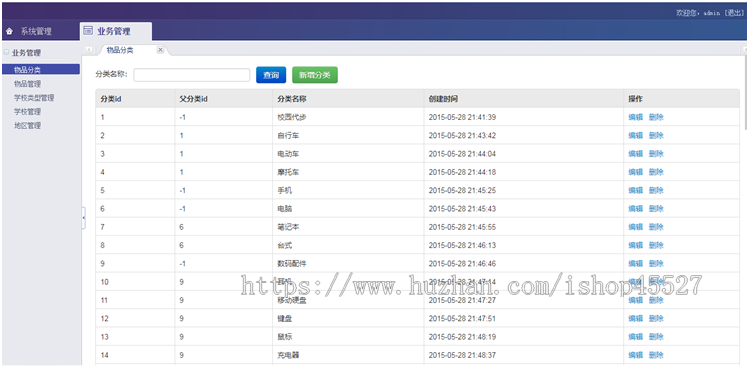The image size is (749, 368).
Task: Open 地区管理 in the sidebar
Action: point(27,126)
